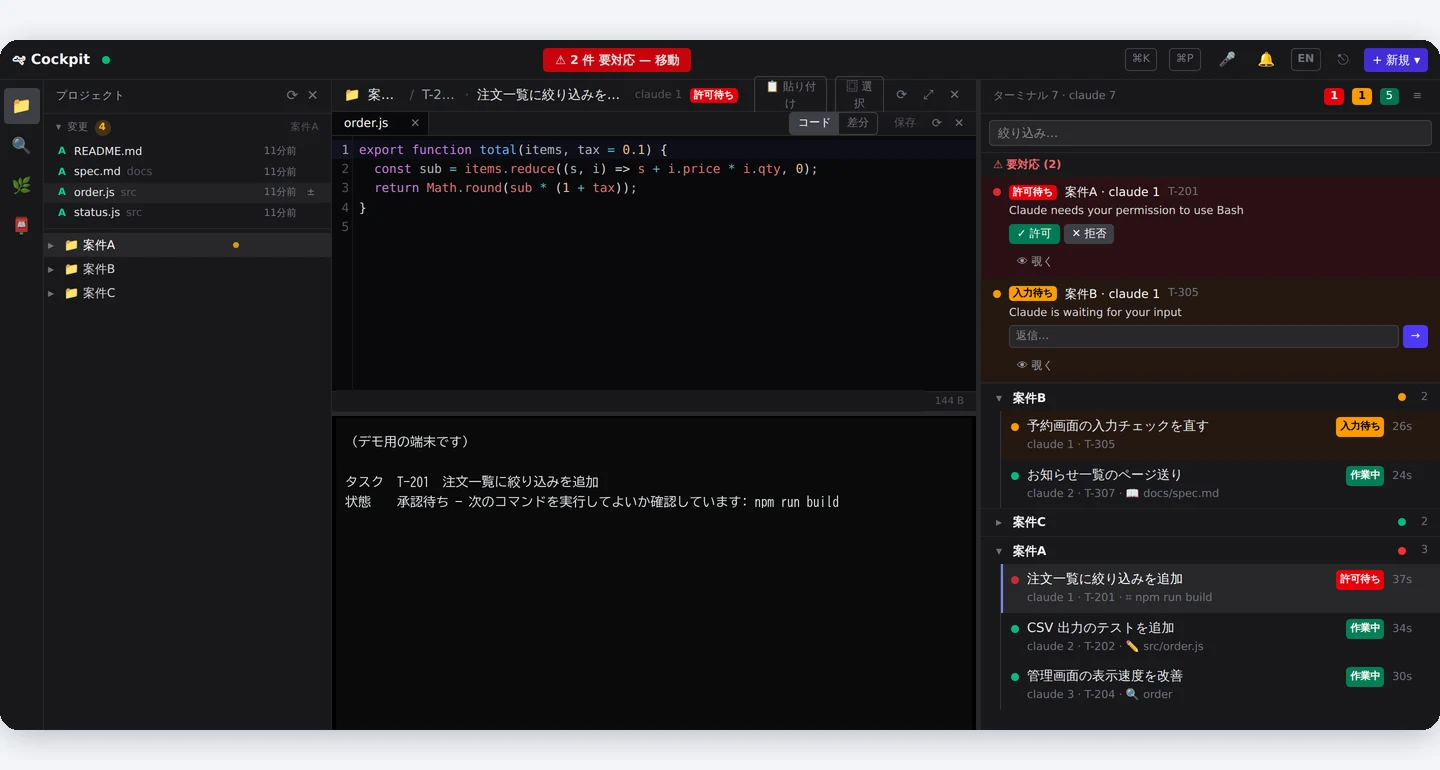This screenshot has width=1440, height=770.
Task: Toggle the EN language button
Action: pyautogui.click(x=1305, y=59)
